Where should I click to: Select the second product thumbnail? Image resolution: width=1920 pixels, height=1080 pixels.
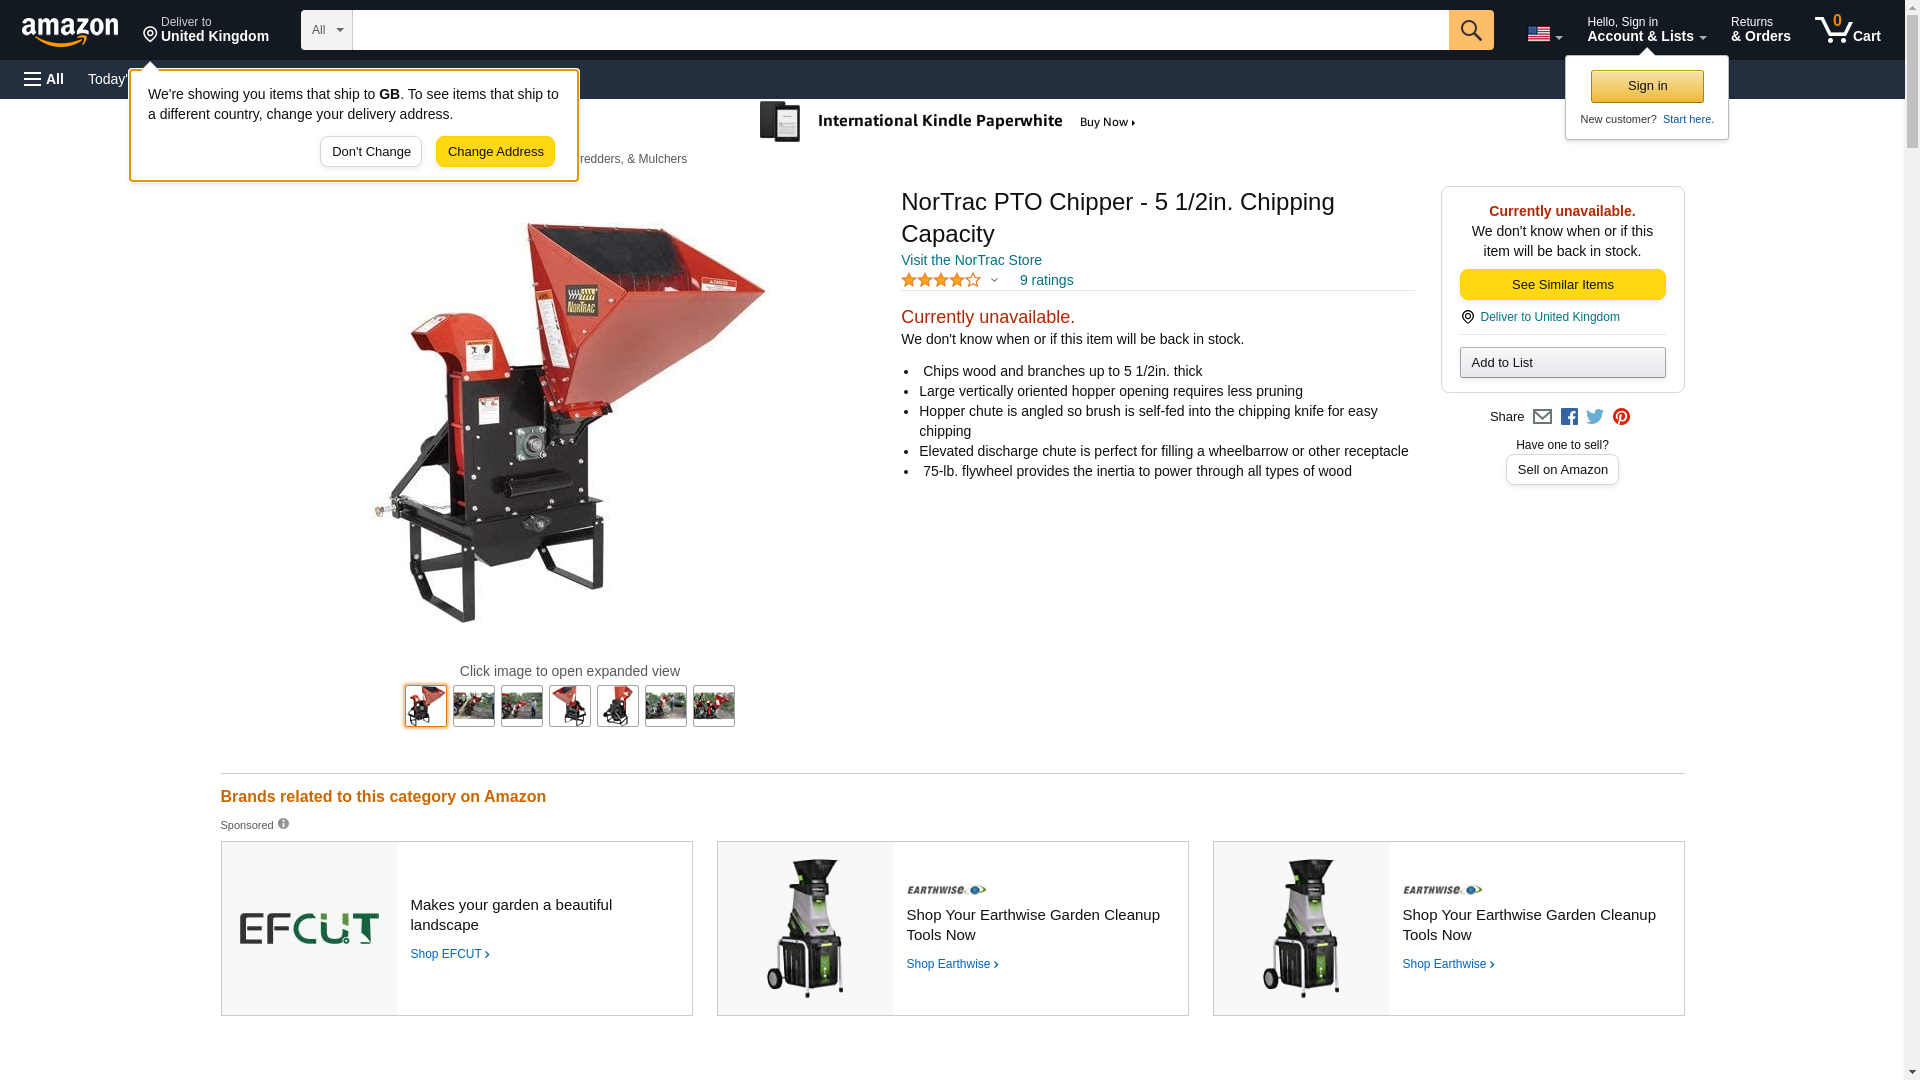(x=474, y=706)
